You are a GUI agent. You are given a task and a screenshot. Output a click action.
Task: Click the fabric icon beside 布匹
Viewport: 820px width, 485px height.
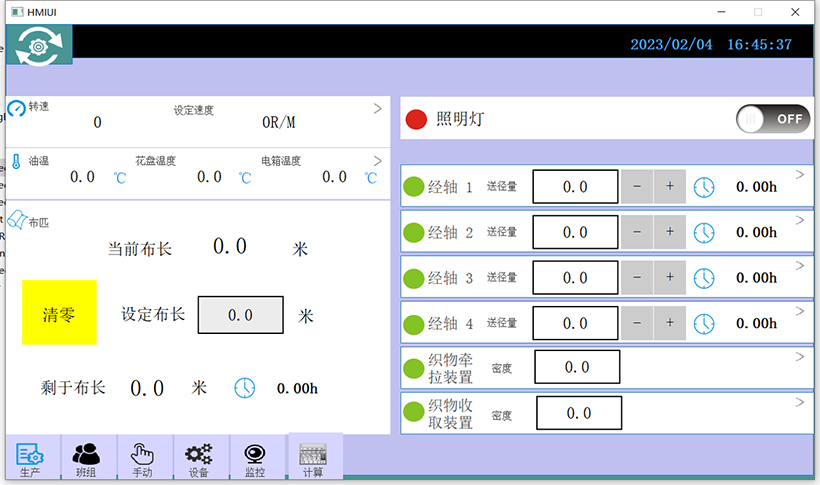tap(18, 219)
